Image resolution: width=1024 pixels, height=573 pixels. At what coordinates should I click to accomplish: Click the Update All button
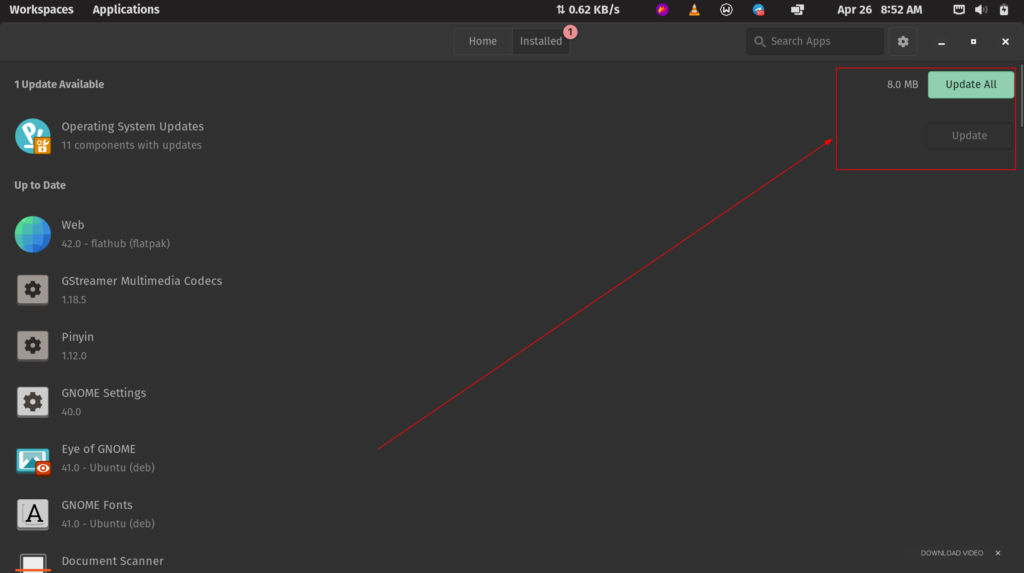pos(970,85)
